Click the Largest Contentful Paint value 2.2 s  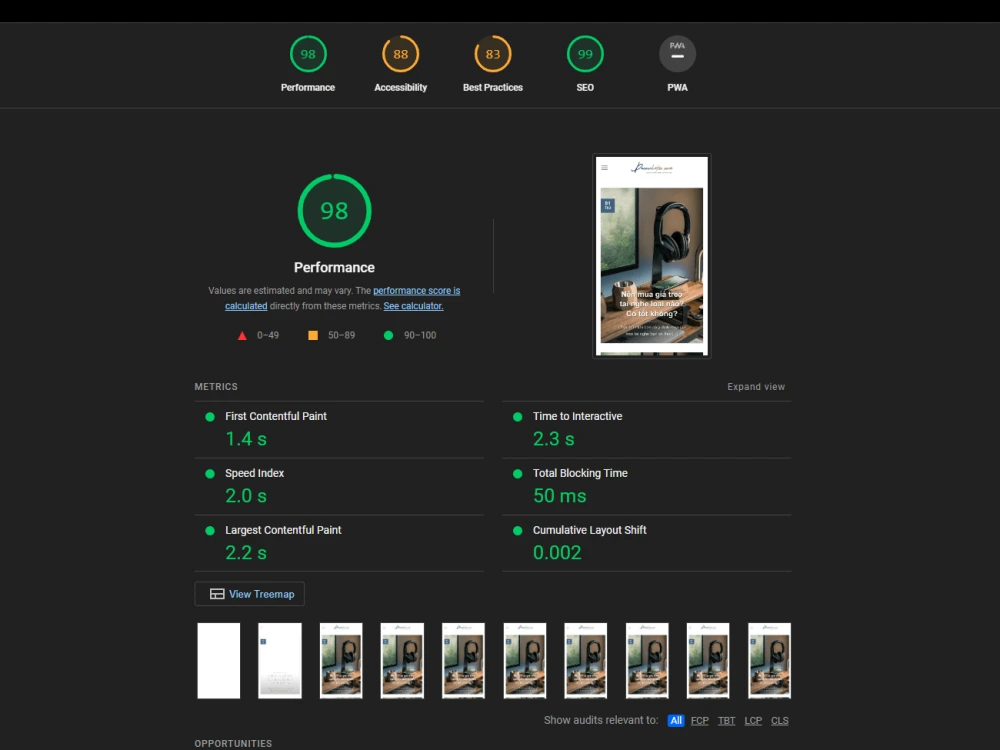(246, 552)
